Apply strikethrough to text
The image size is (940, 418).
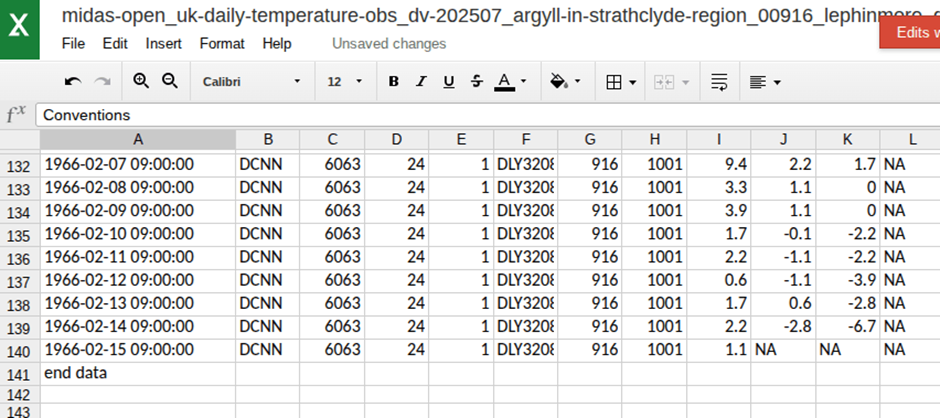tap(476, 82)
